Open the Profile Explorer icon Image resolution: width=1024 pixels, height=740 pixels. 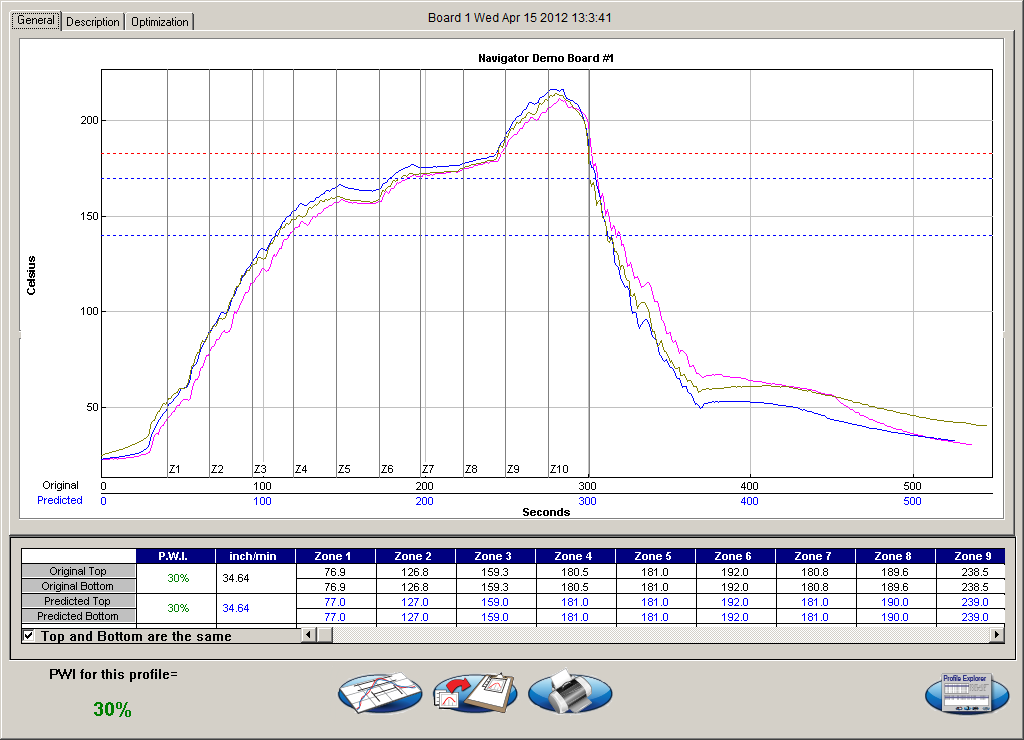966,693
